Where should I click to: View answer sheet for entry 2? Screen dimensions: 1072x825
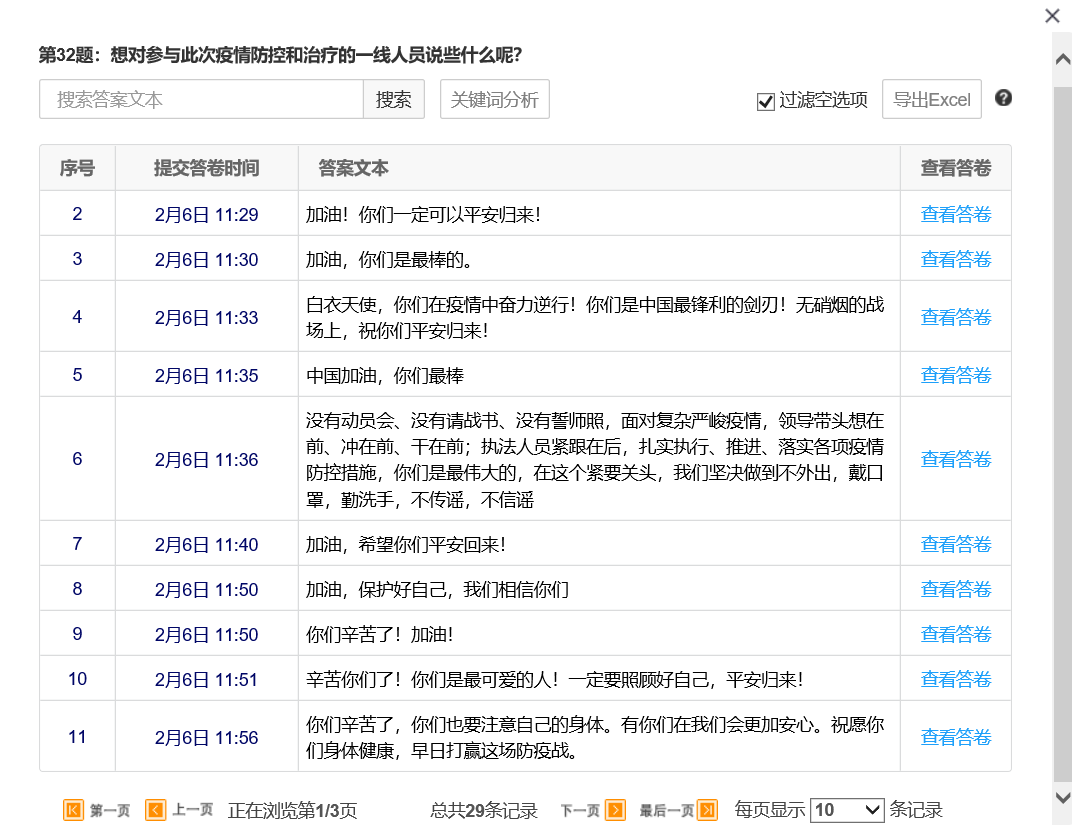[955, 214]
